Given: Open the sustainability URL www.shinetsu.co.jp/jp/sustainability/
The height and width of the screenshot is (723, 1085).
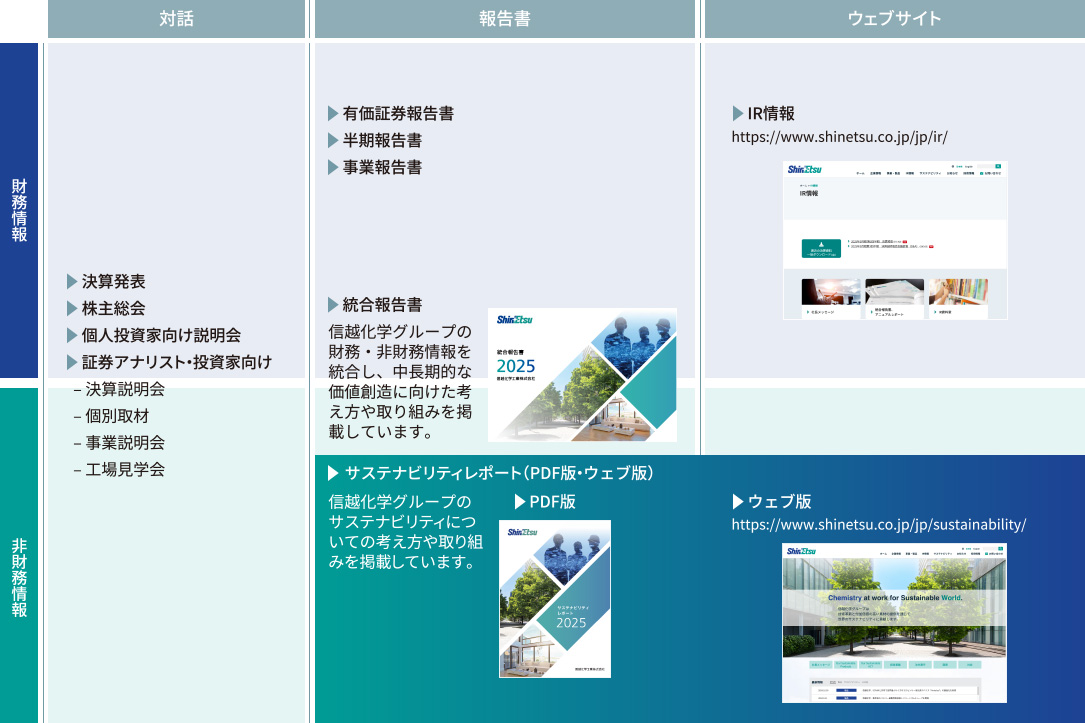Looking at the screenshot, I should [879, 524].
